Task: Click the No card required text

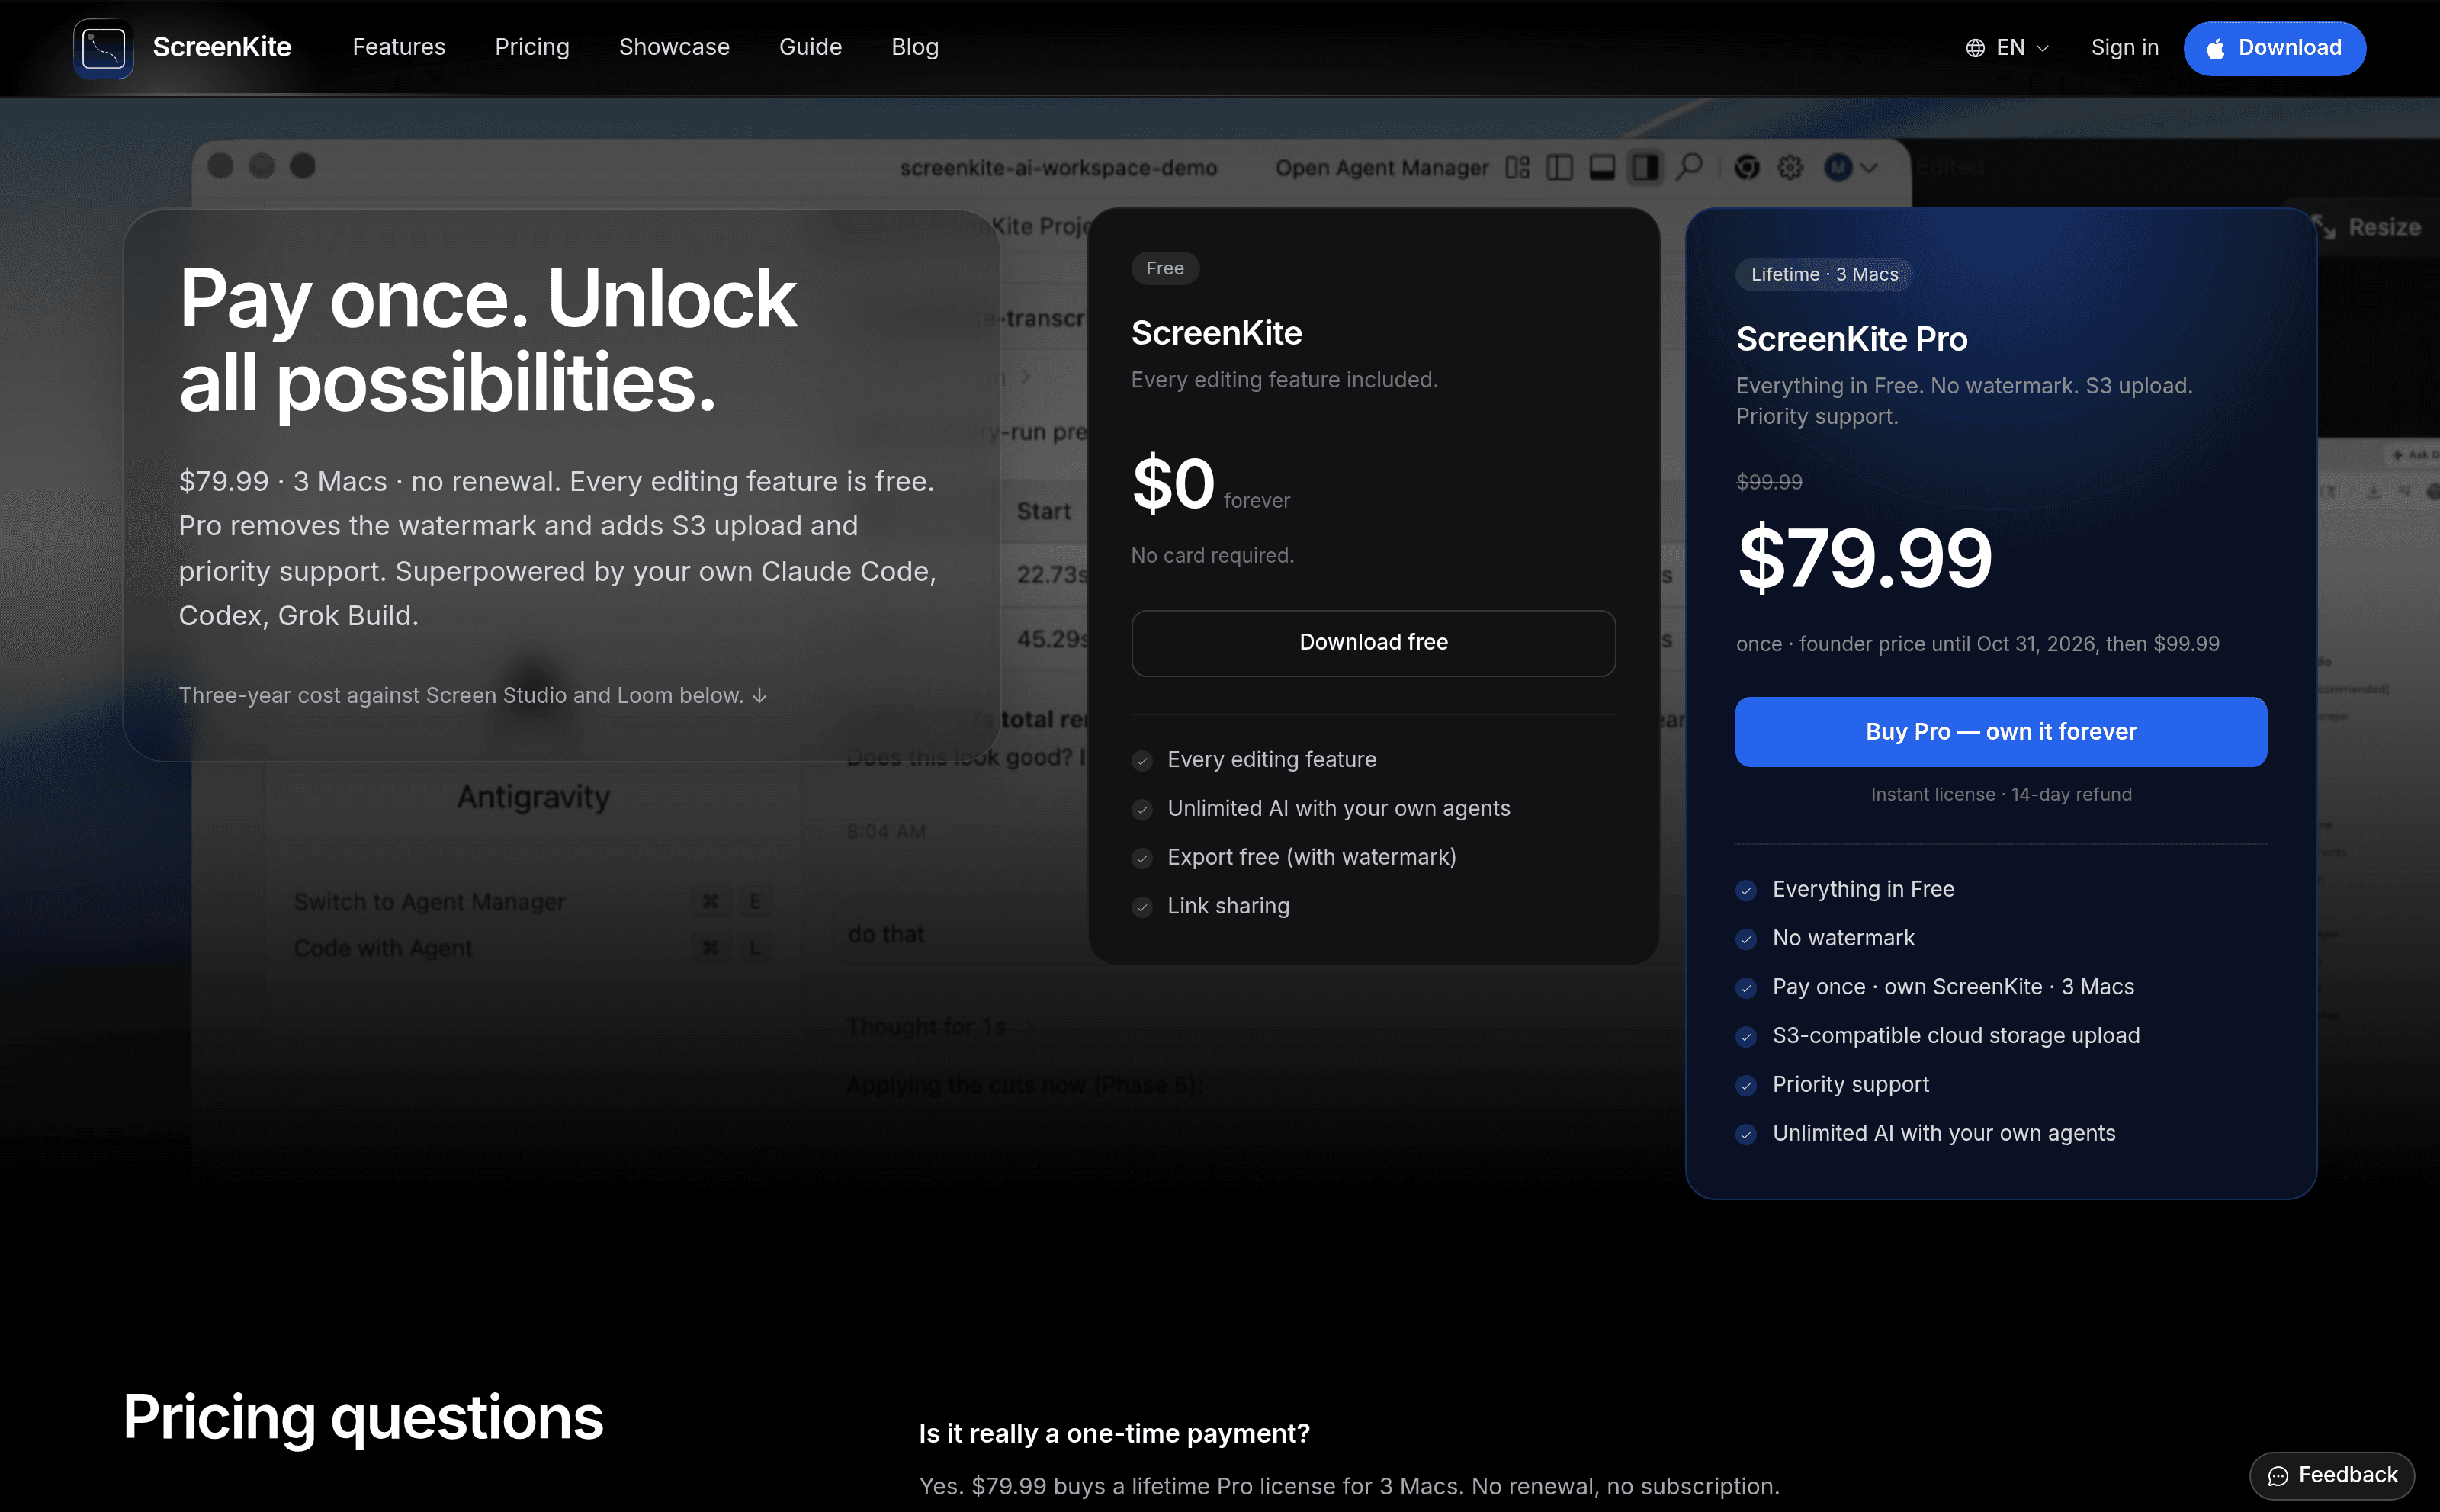Action: pyautogui.click(x=1212, y=555)
